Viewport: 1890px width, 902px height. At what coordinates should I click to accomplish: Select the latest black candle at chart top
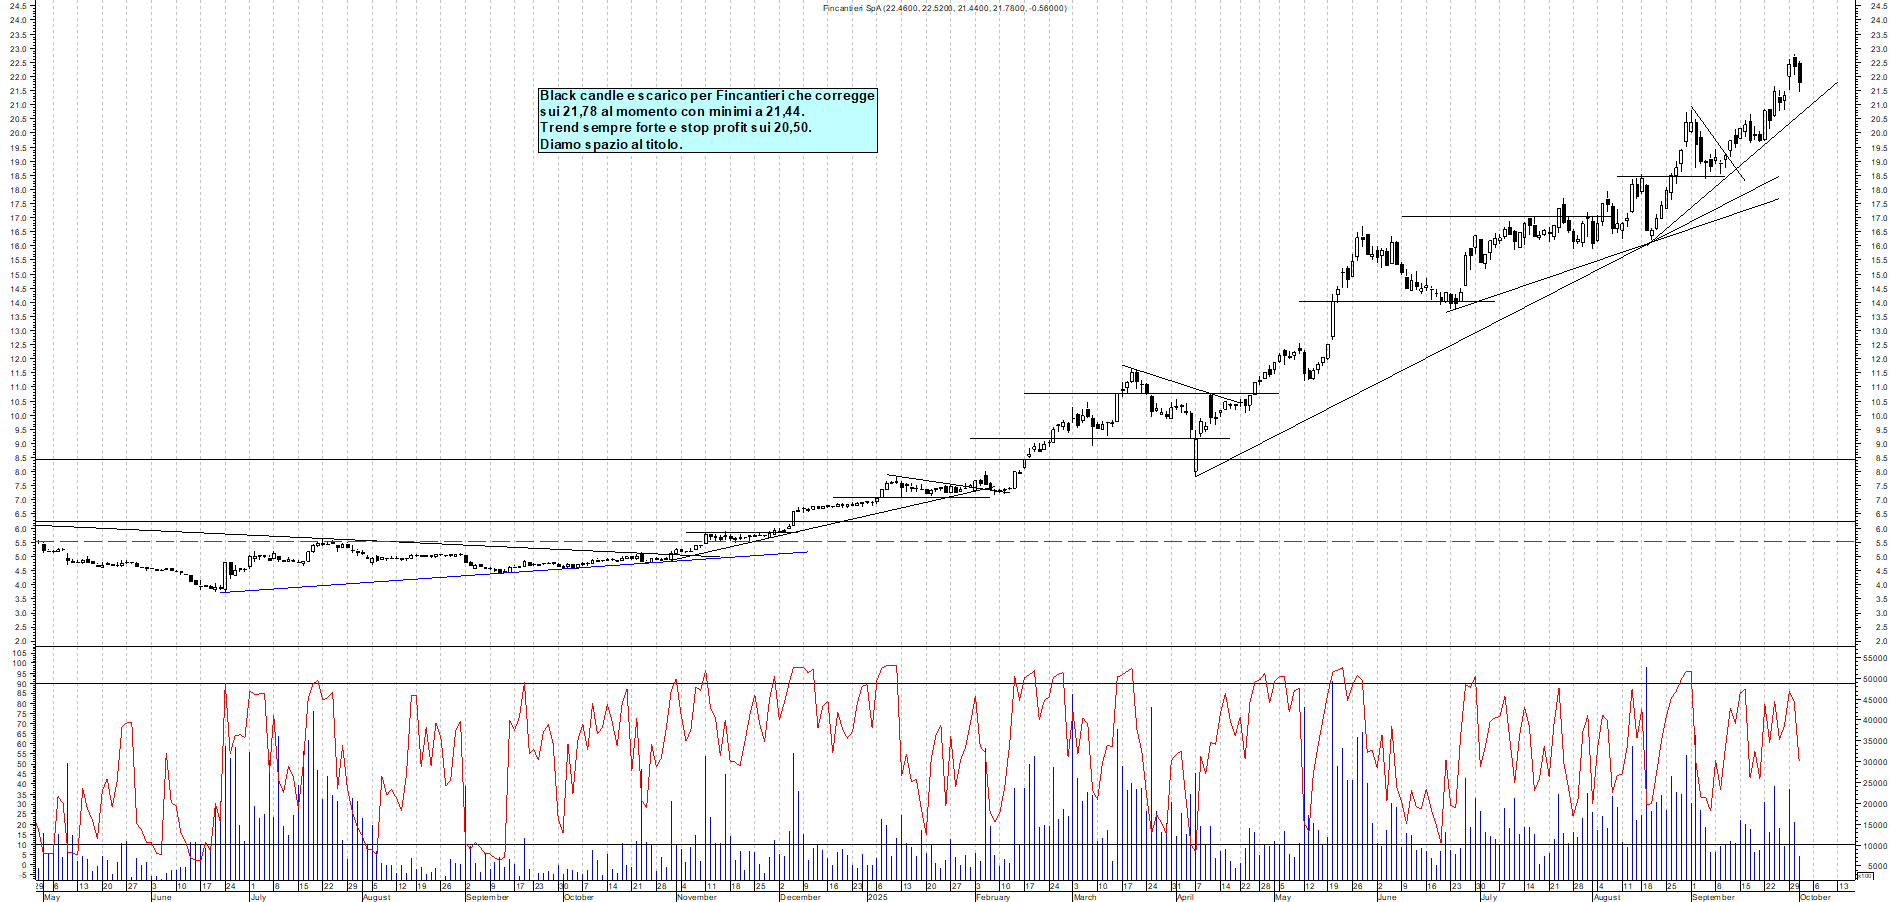[1800, 73]
